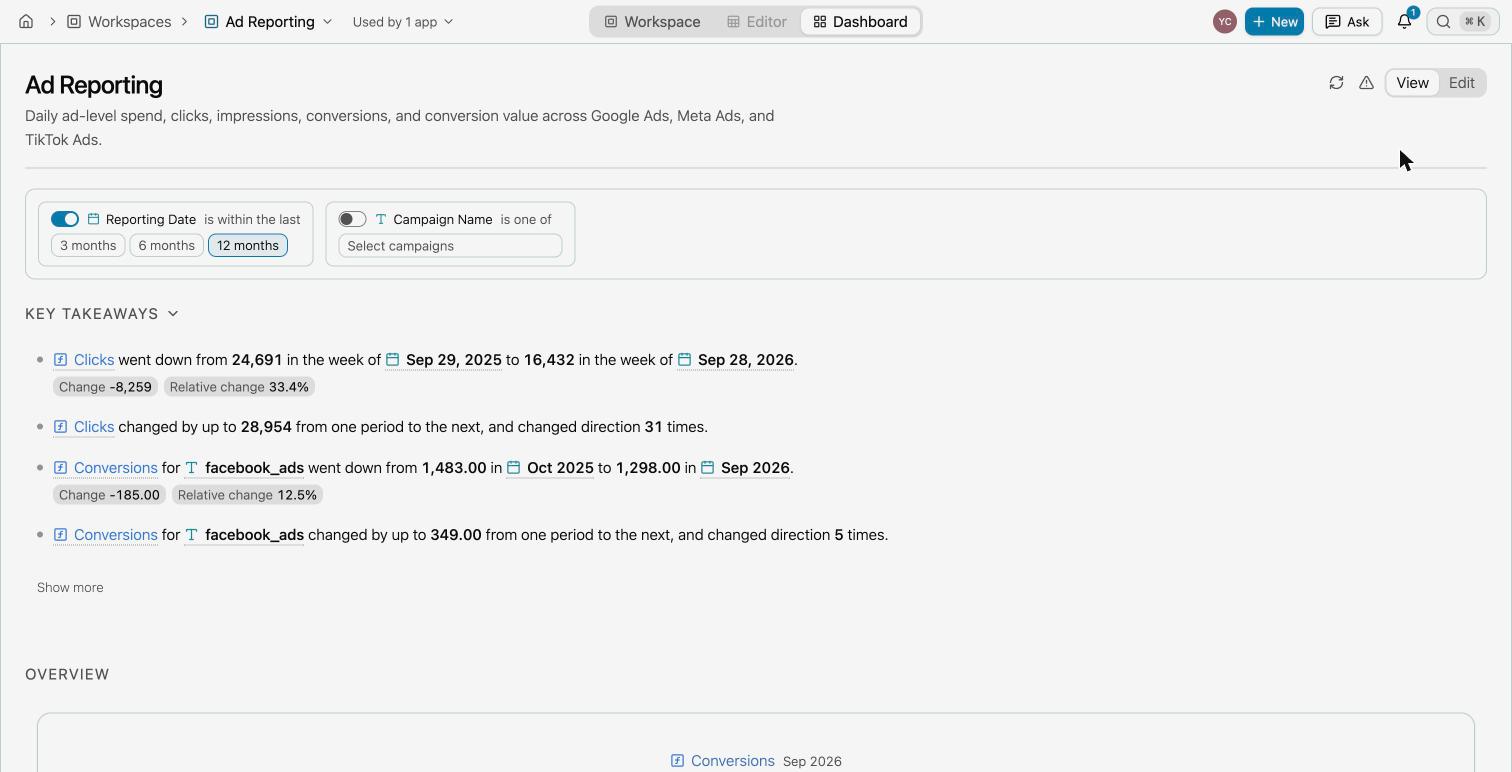Click the calendar icon before Sep 28, 2026
1512x772 pixels.
pos(685,359)
